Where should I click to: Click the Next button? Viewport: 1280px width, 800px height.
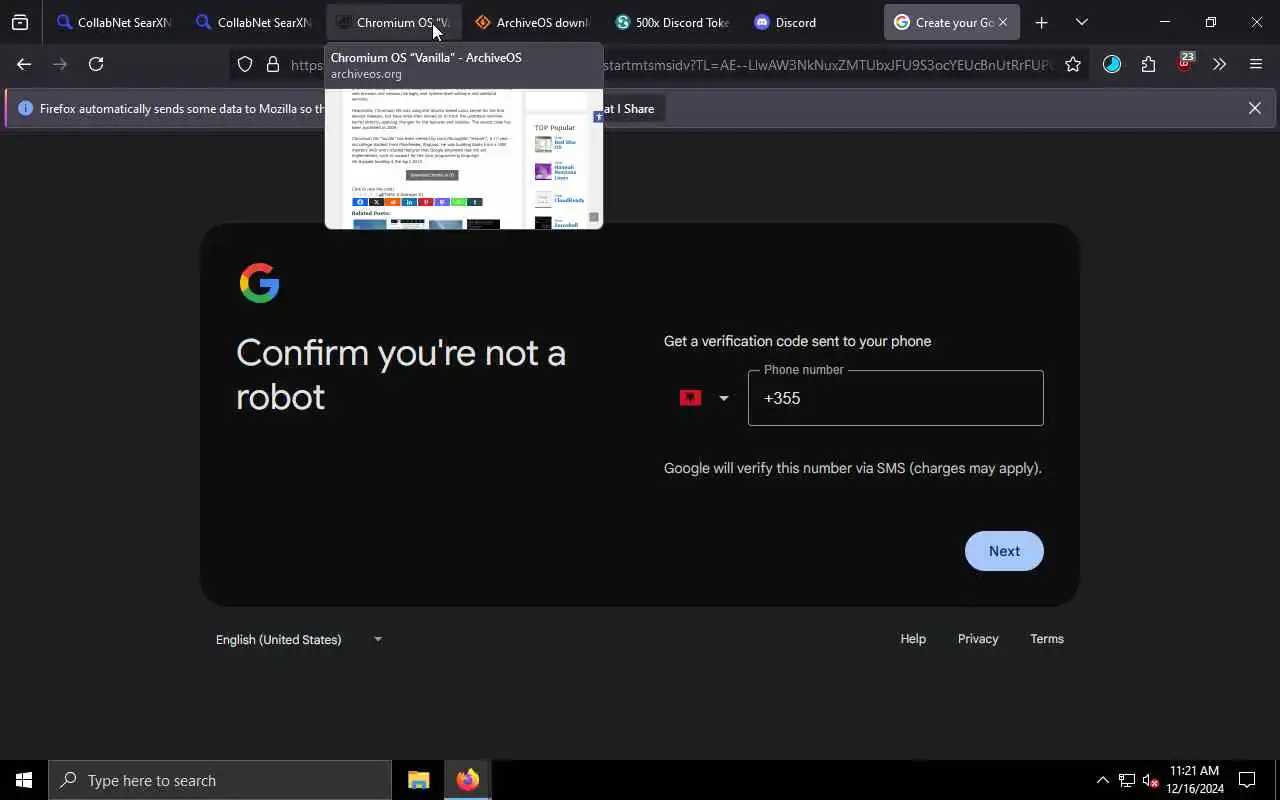1004,551
